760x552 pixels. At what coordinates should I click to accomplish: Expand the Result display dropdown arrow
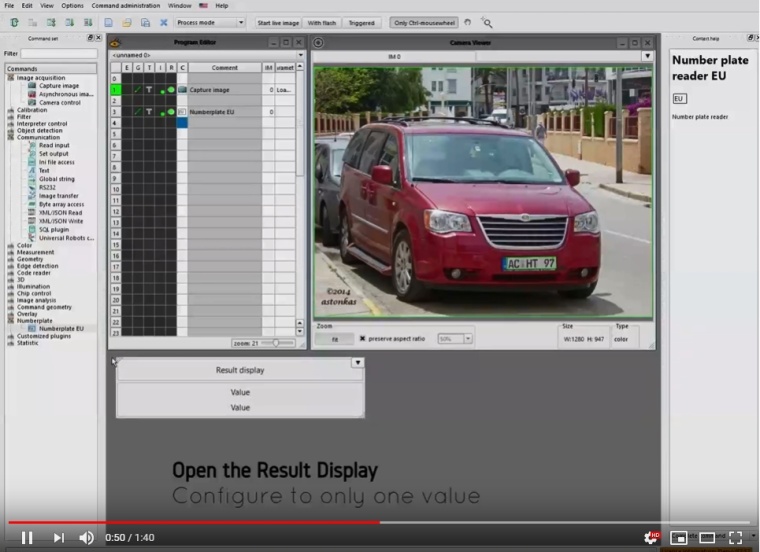click(x=357, y=363)
